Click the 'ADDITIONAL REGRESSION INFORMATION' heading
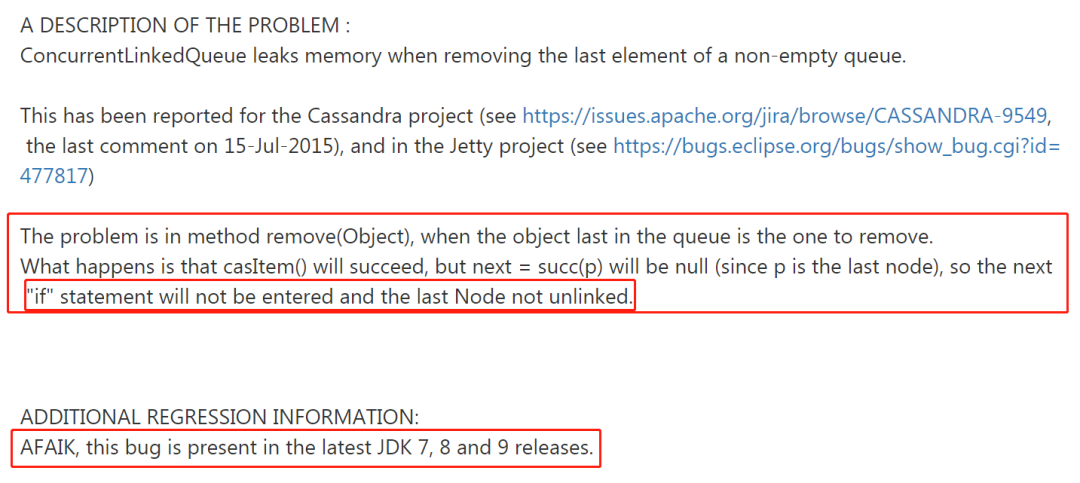The width and height of the screenshot is (1080, 483). (x=219, y=418)
